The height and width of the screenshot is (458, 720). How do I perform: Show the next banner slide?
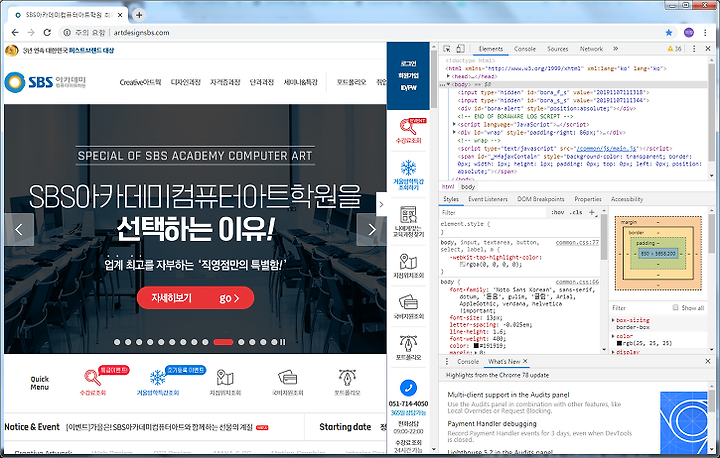point(371,229)
